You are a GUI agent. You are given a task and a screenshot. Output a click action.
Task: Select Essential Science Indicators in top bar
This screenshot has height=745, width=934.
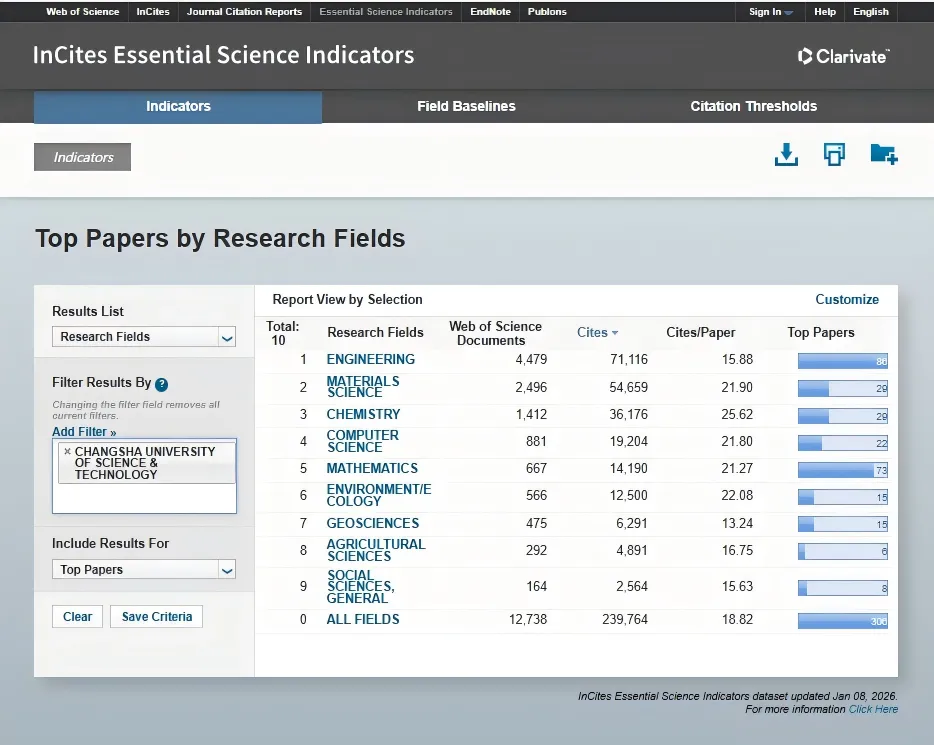(x=386, y=12)
